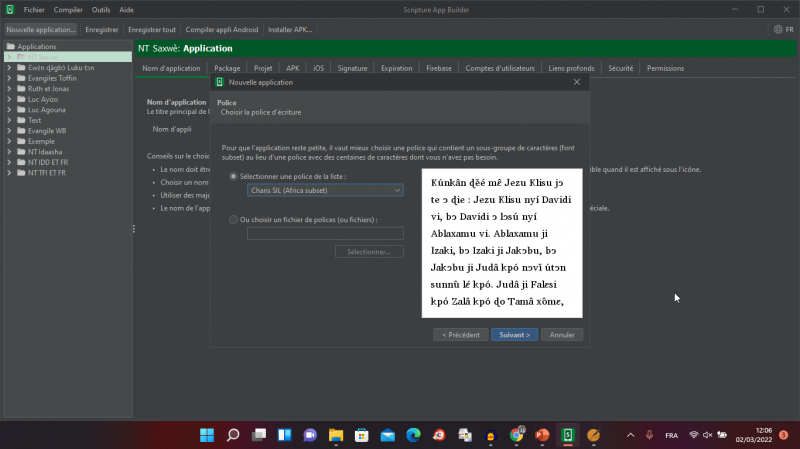Open File Explorer from the taskbar
Screen dimensions: 800x449
(x=336, y=435)
